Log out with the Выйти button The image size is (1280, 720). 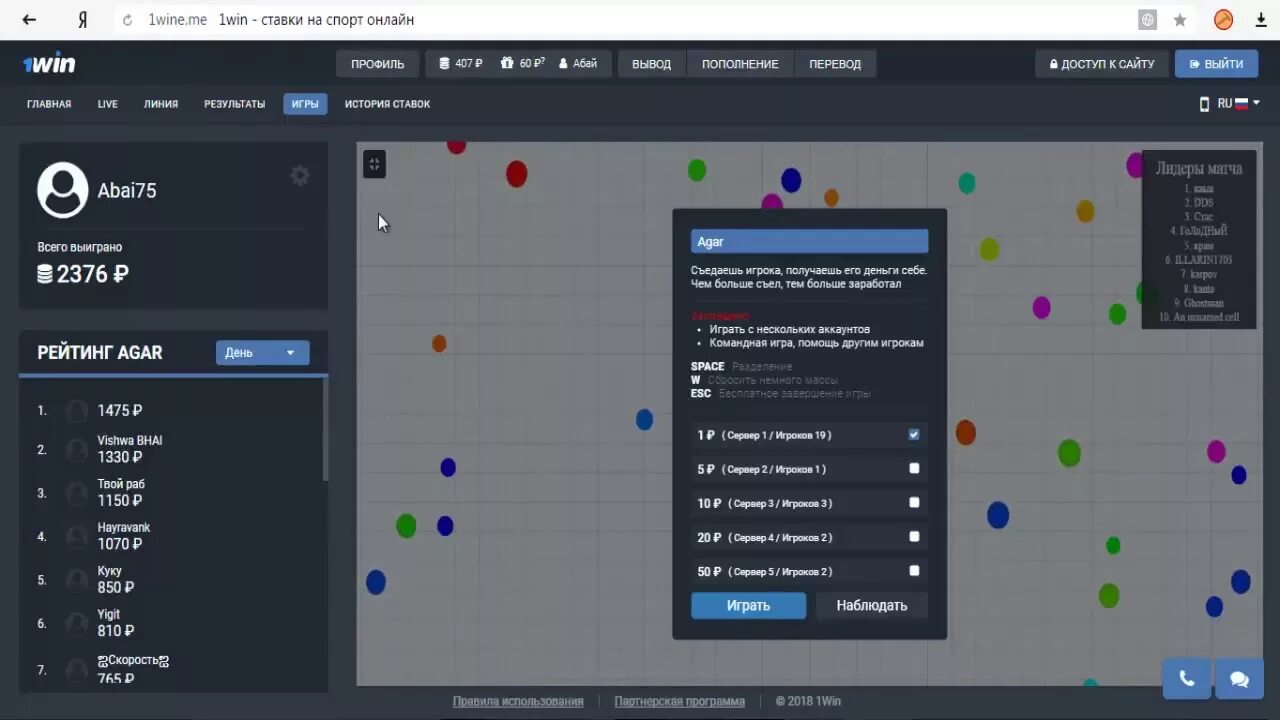pos(1217,64)
